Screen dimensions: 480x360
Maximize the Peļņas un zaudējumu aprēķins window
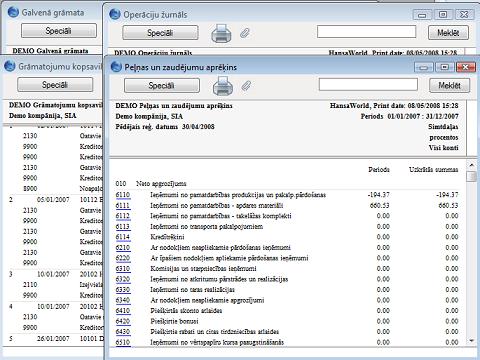point(444,67)
